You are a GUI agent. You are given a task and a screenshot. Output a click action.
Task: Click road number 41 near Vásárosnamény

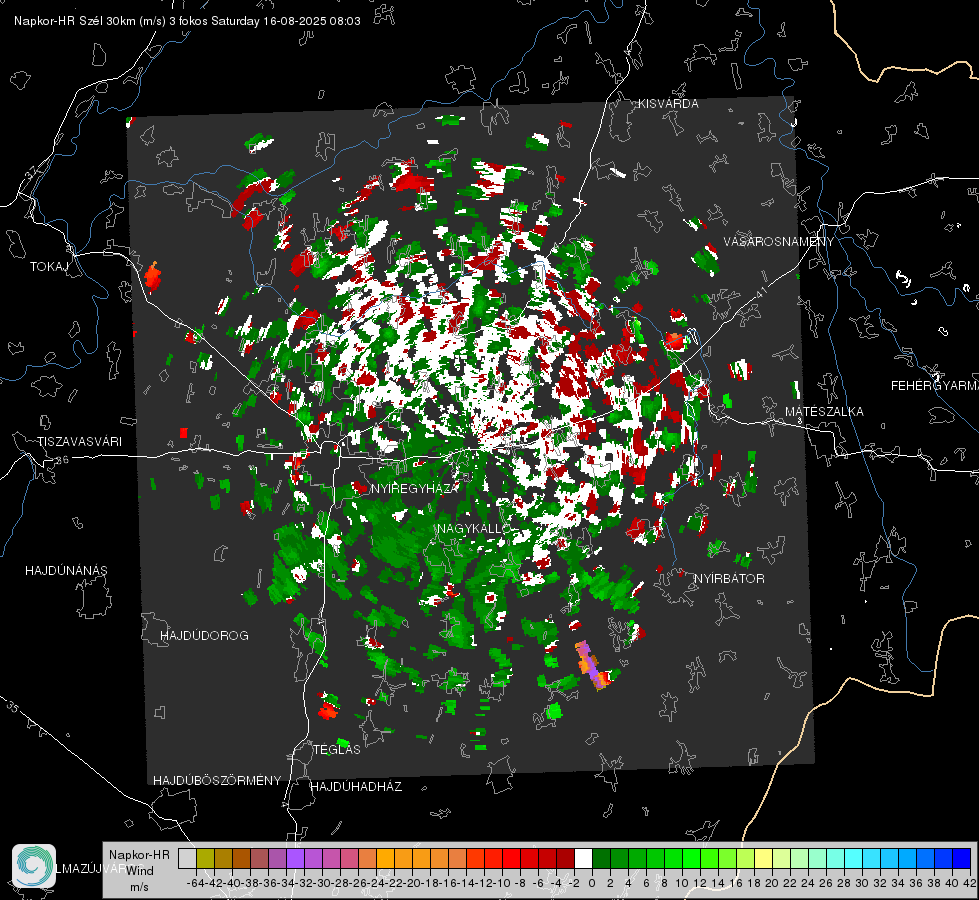point(760,292)
